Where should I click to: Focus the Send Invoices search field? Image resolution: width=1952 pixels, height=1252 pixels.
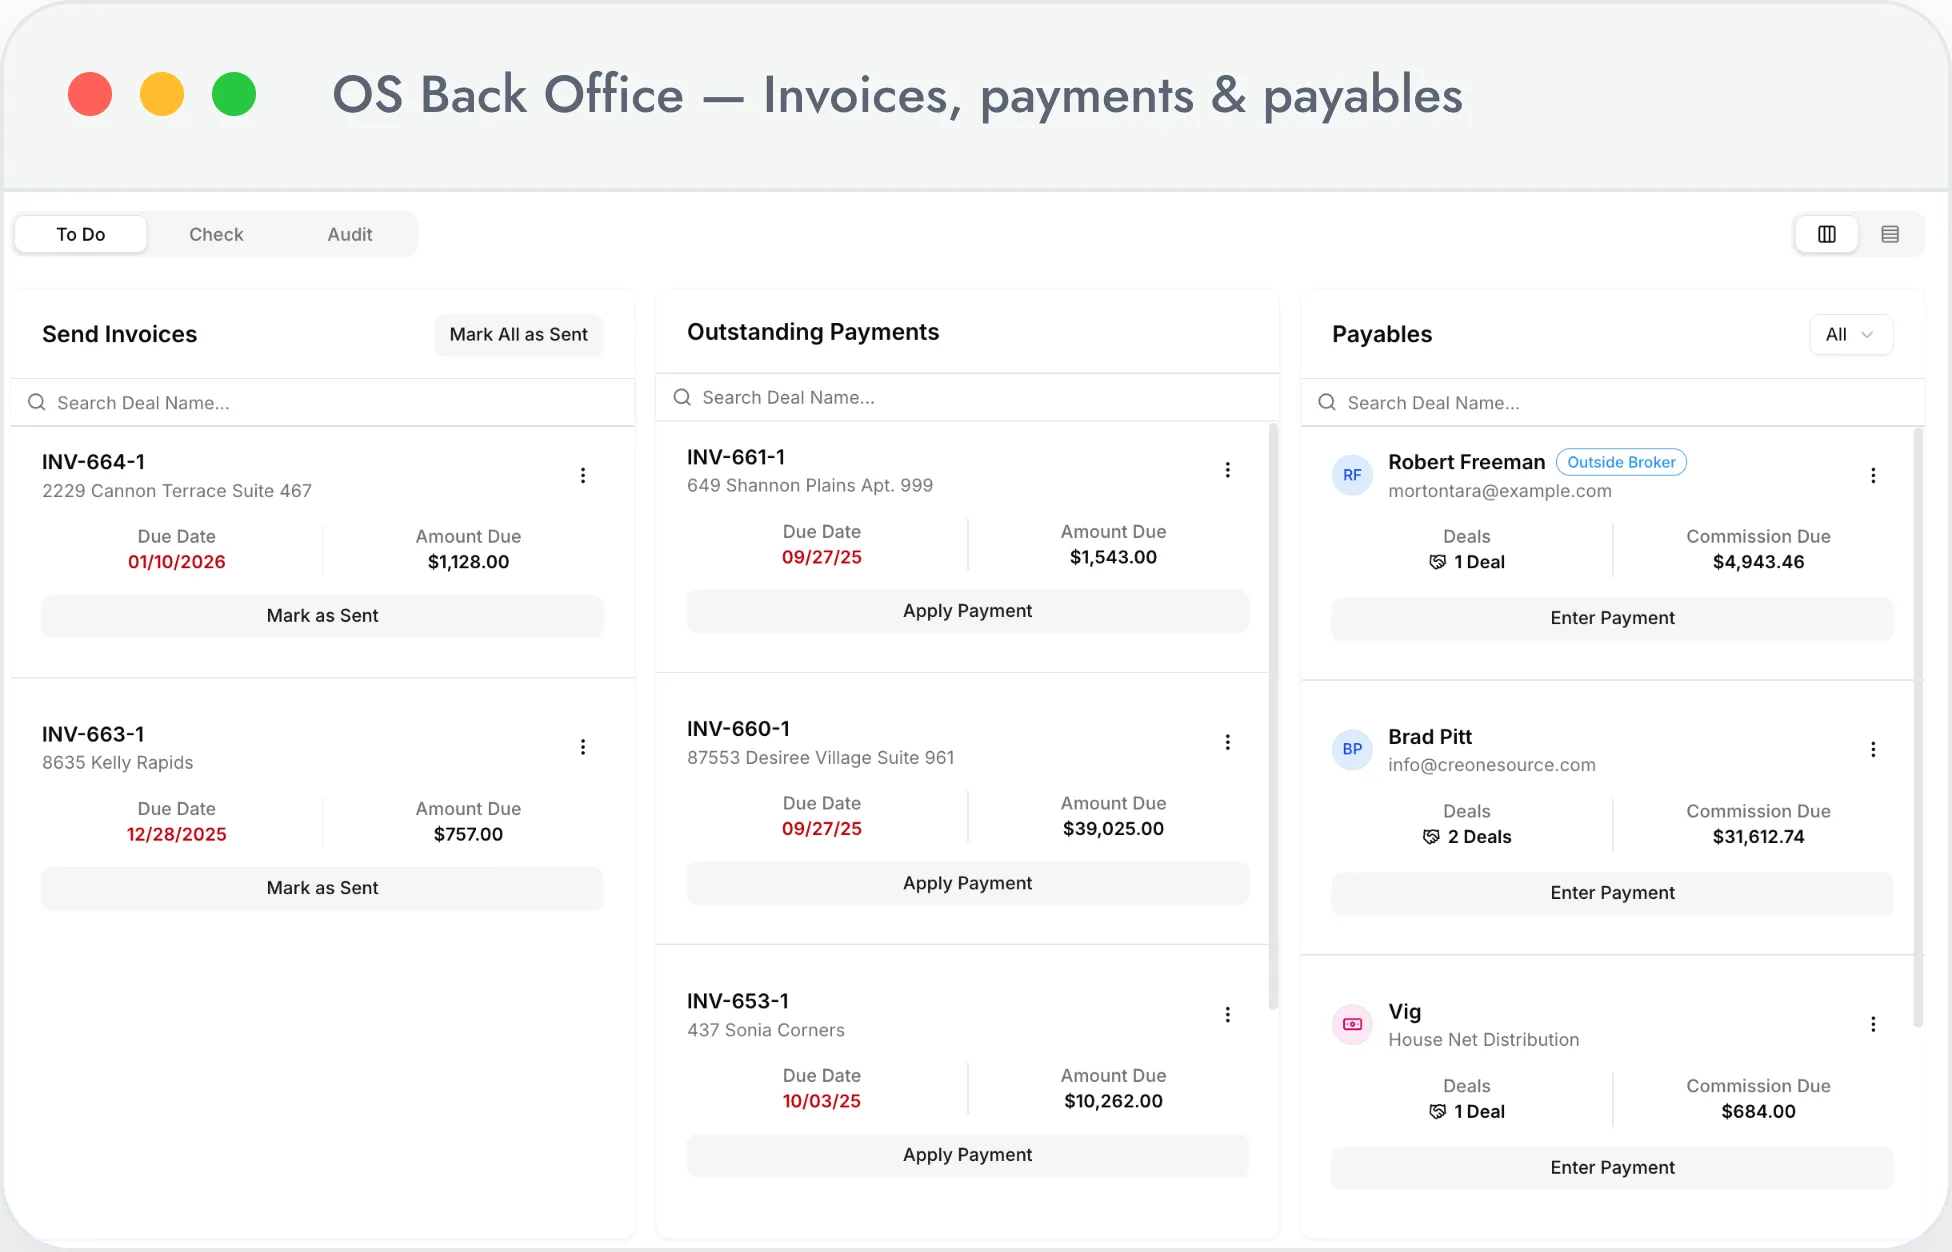(322, 402)
